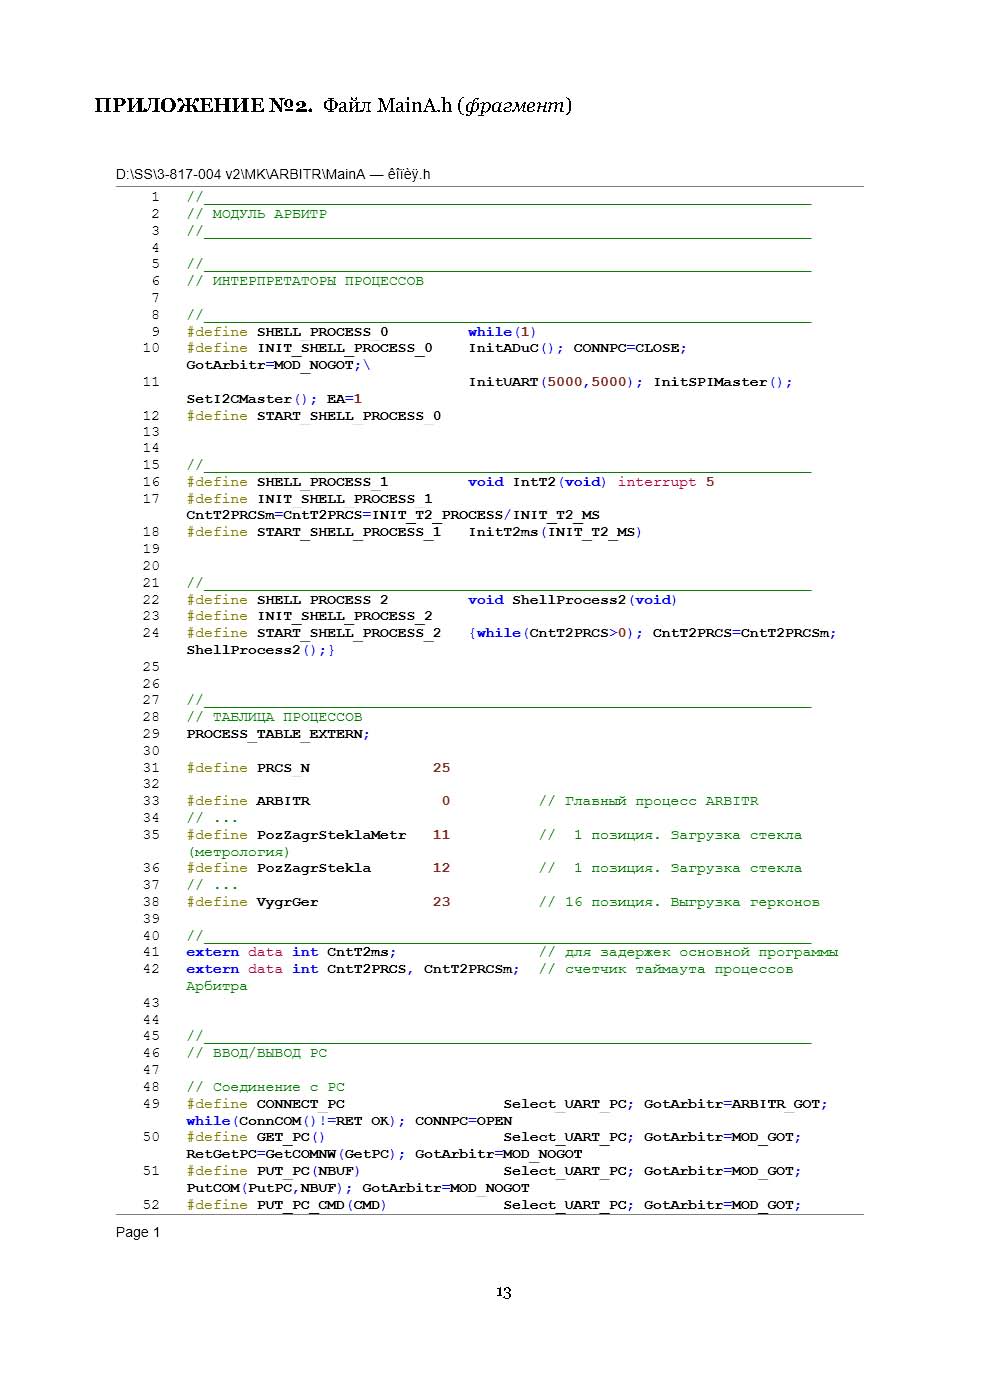Click the comment "// Главный процесс ARBITR"

pos(649,801)
